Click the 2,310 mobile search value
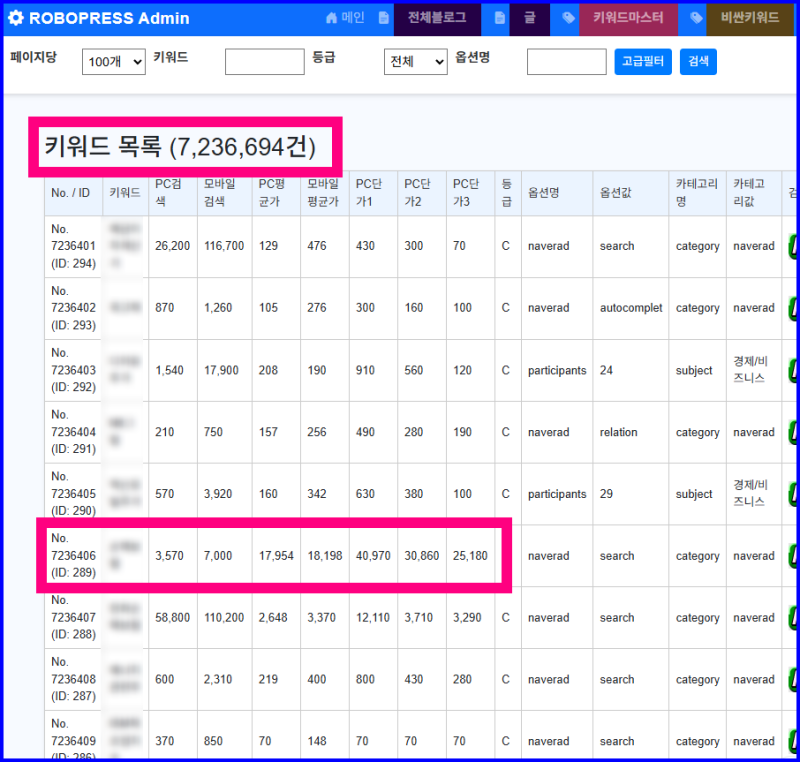The height and width of the screenshot is (762, 800). coord(218,679)
